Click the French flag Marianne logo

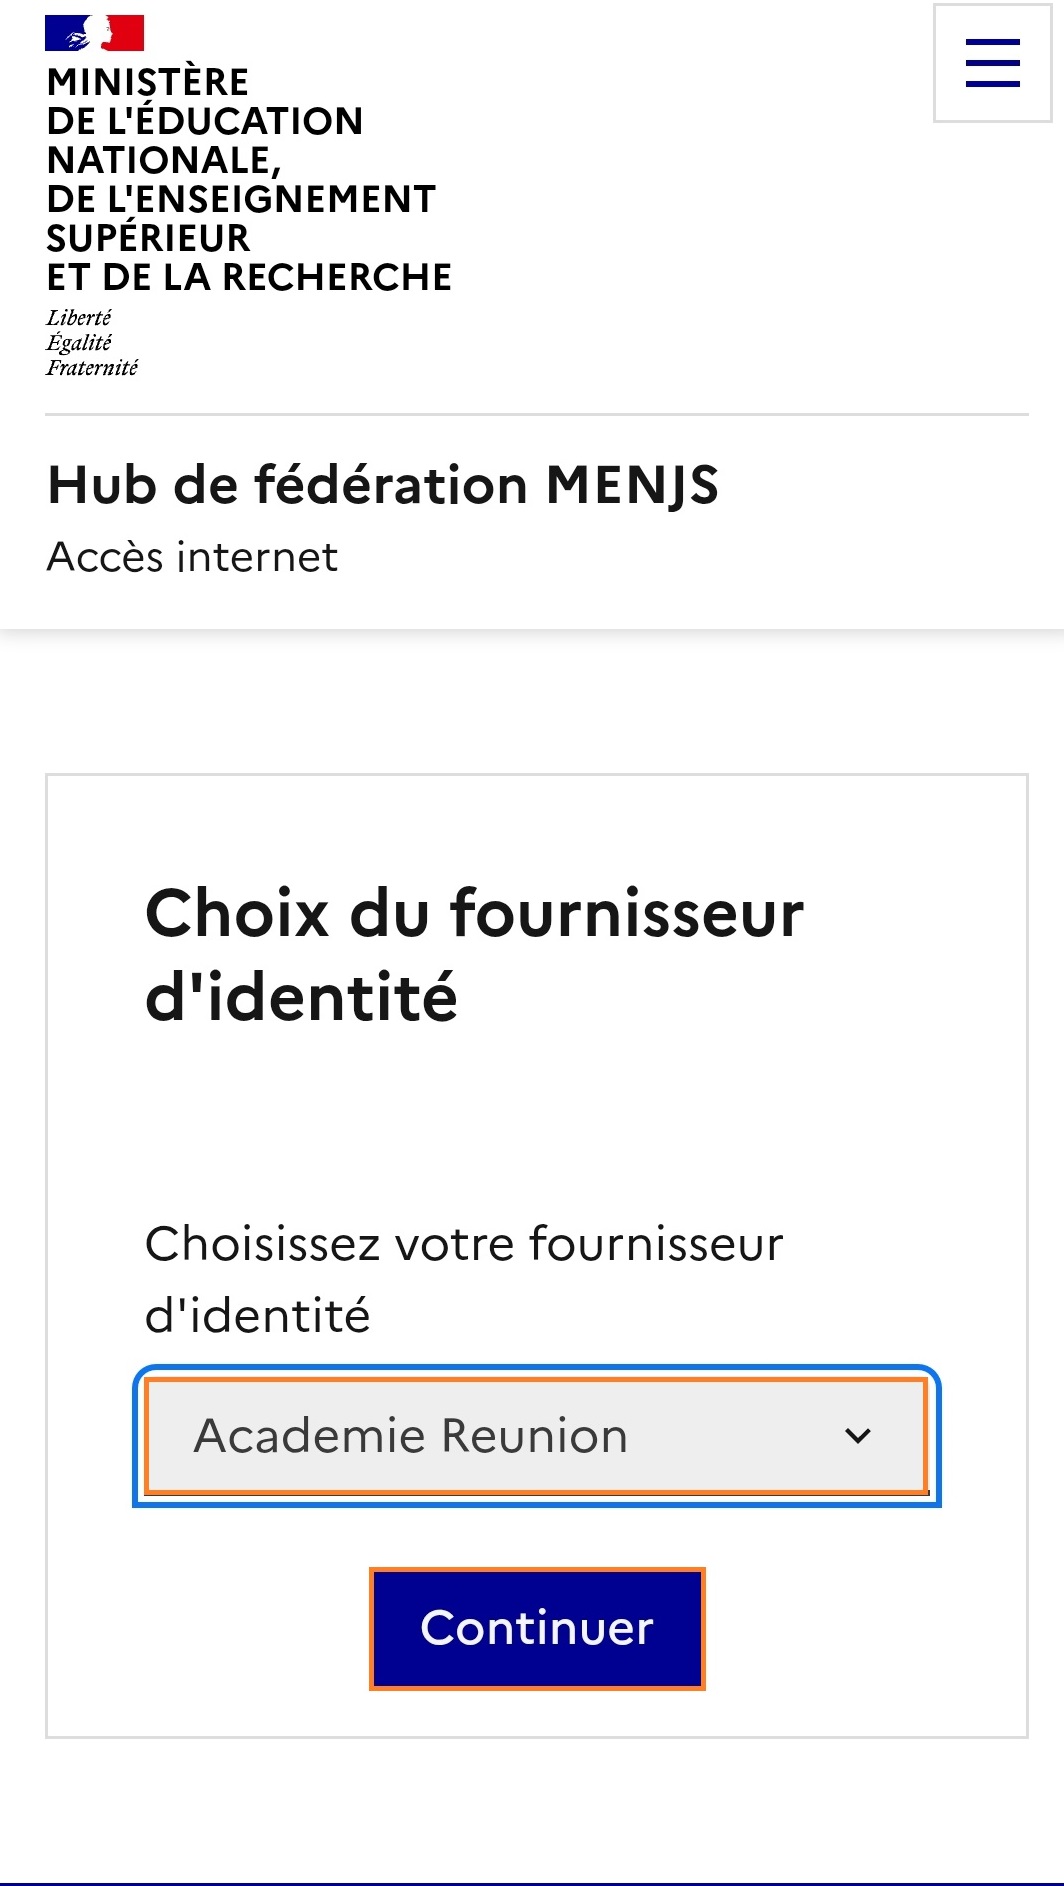coord(94,33)
